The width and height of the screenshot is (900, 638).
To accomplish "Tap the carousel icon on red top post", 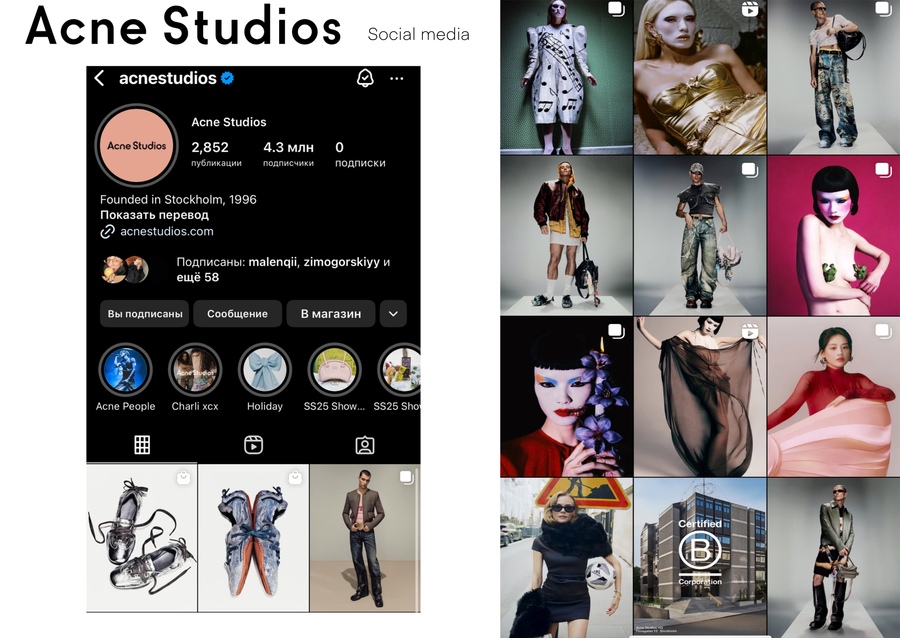I will [x=883, y=331].
